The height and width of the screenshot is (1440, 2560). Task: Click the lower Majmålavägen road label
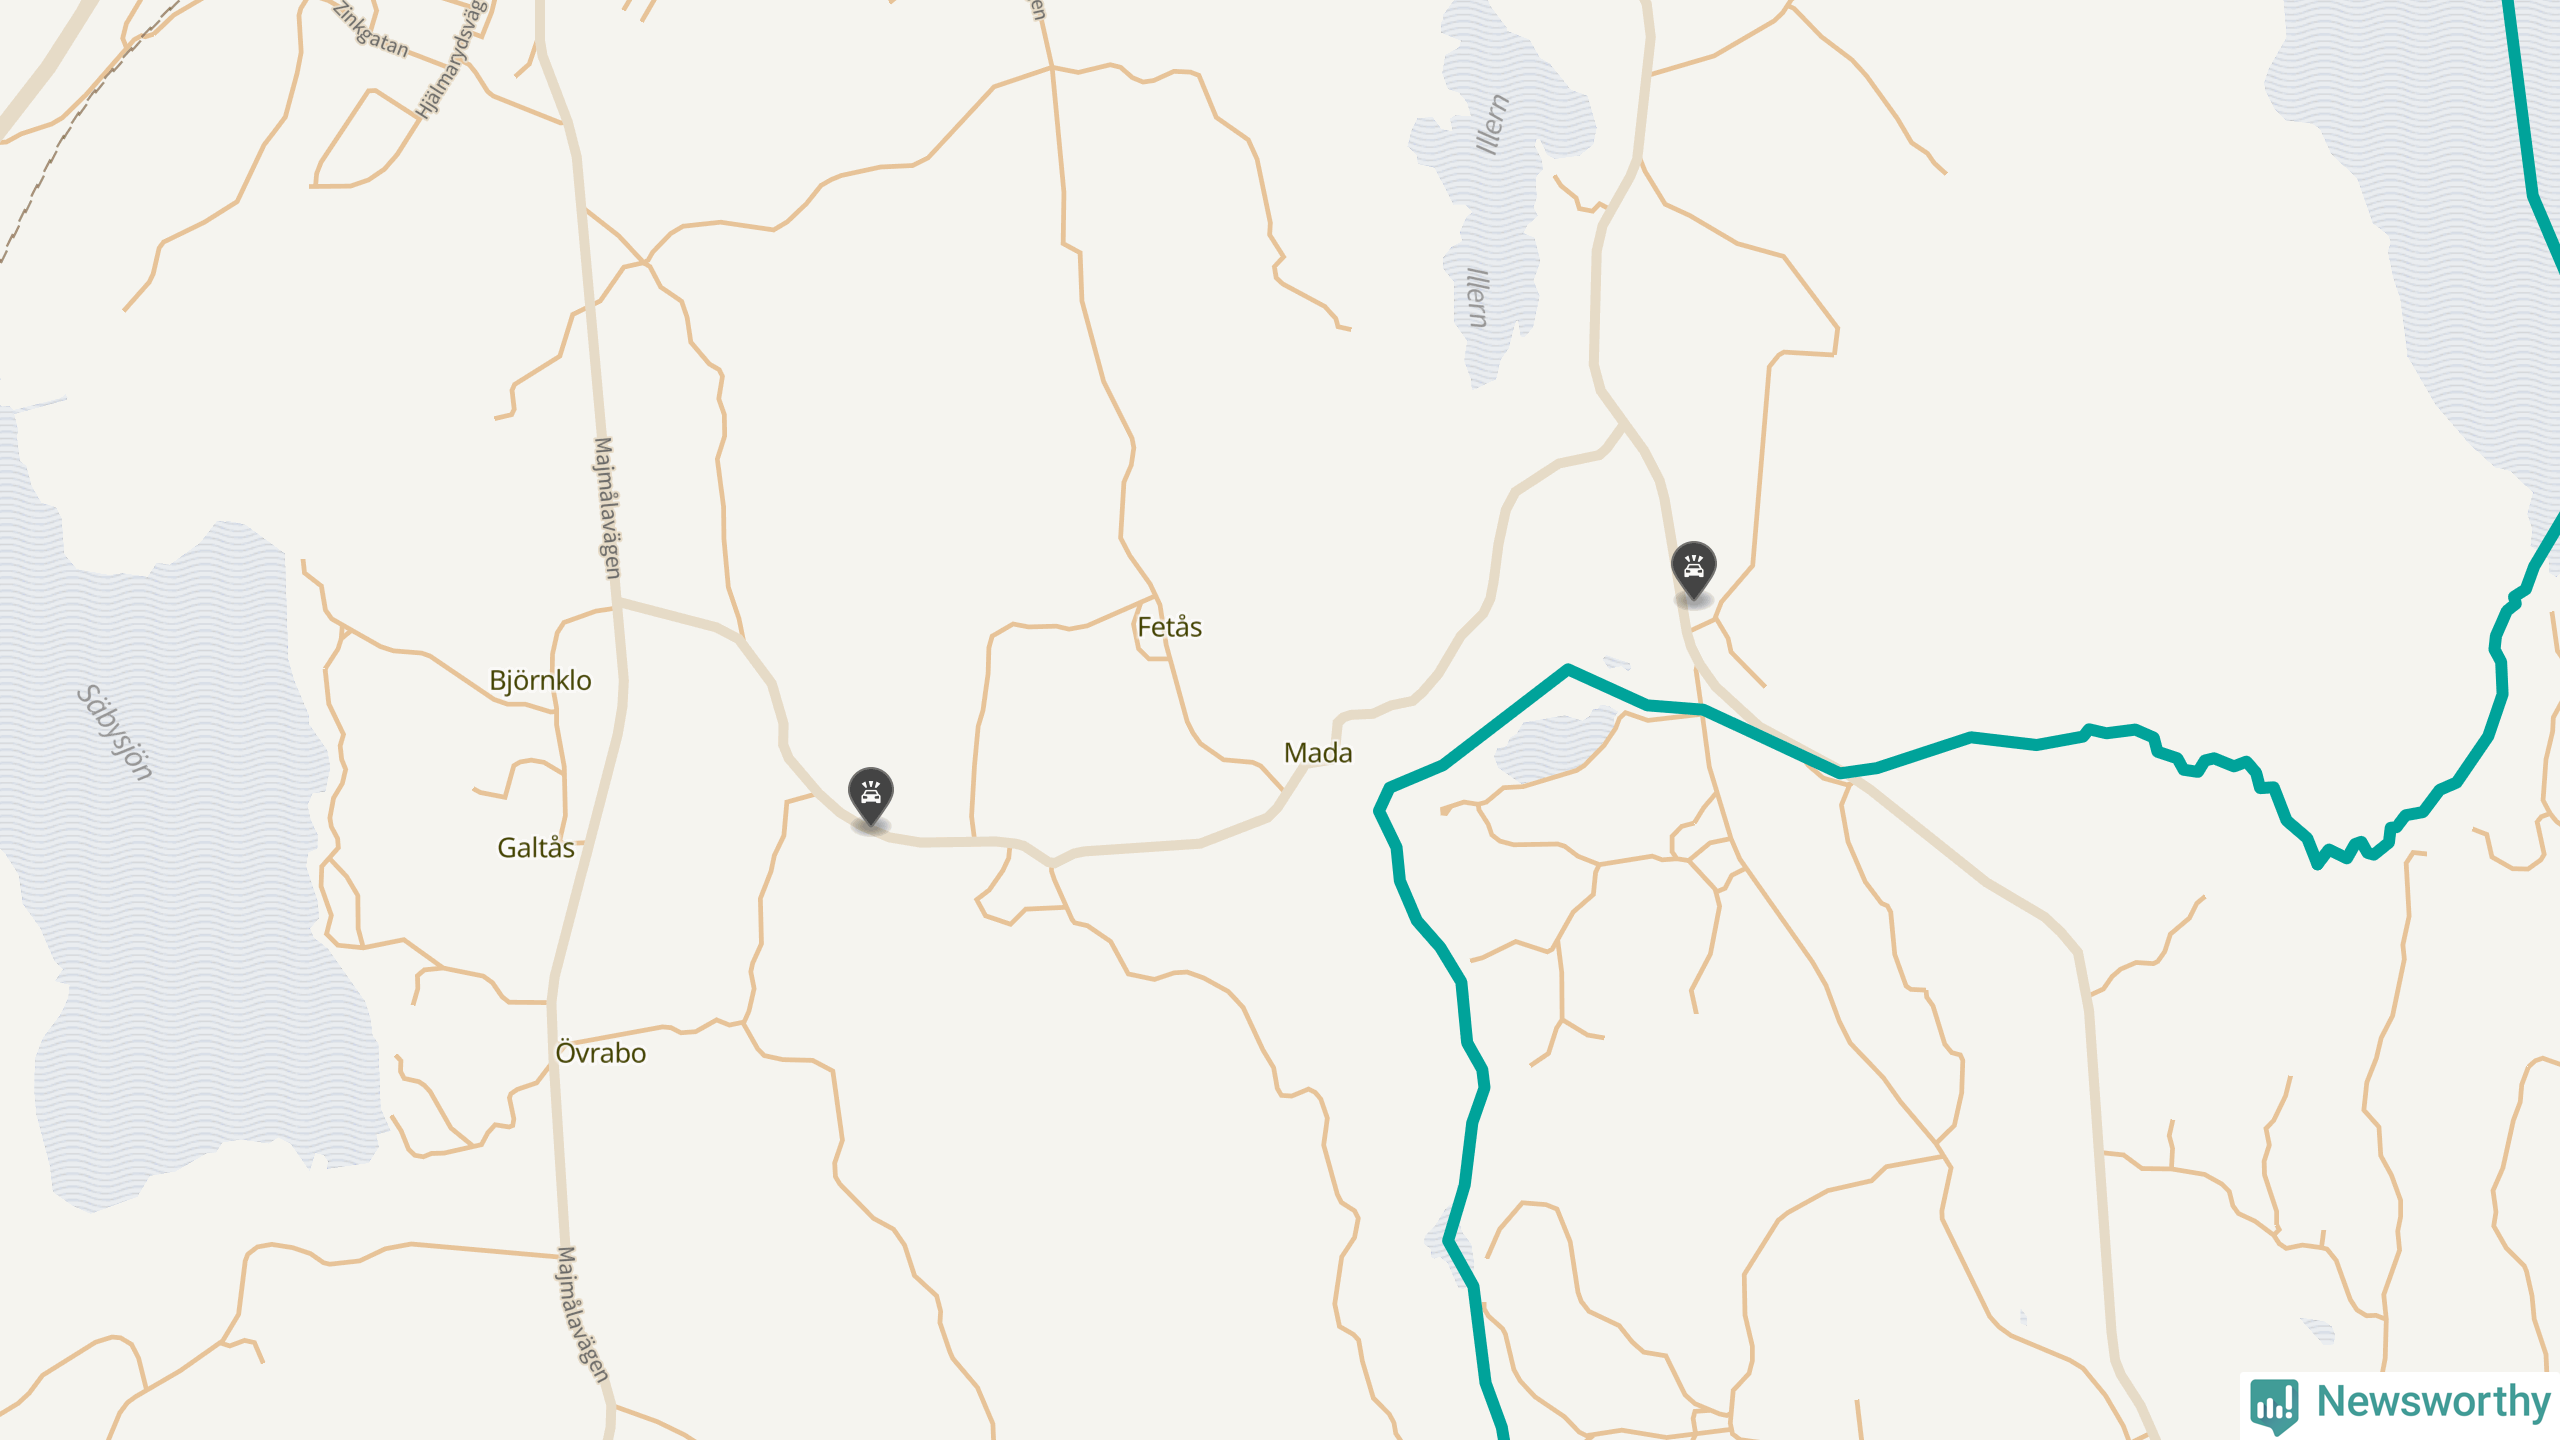pyautogui.click(x=582, y=1314)
